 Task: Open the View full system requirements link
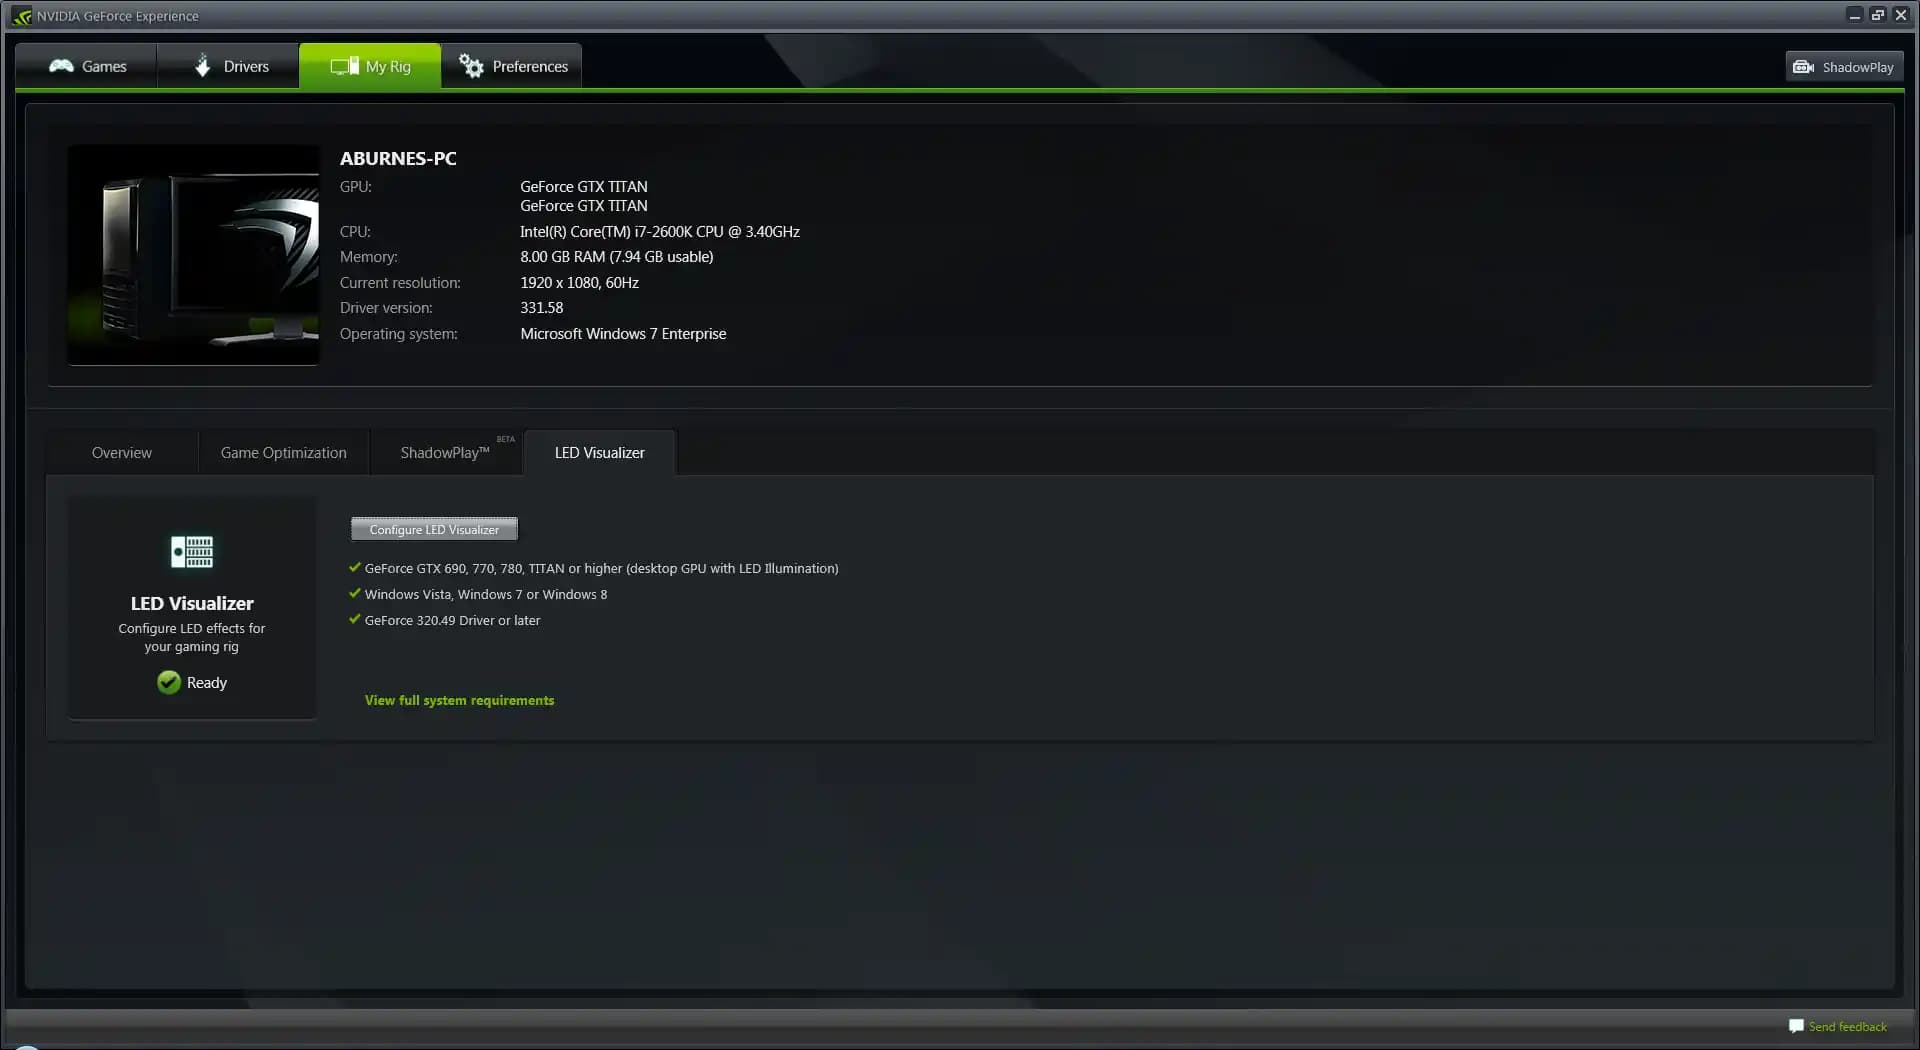pos(459,700)
